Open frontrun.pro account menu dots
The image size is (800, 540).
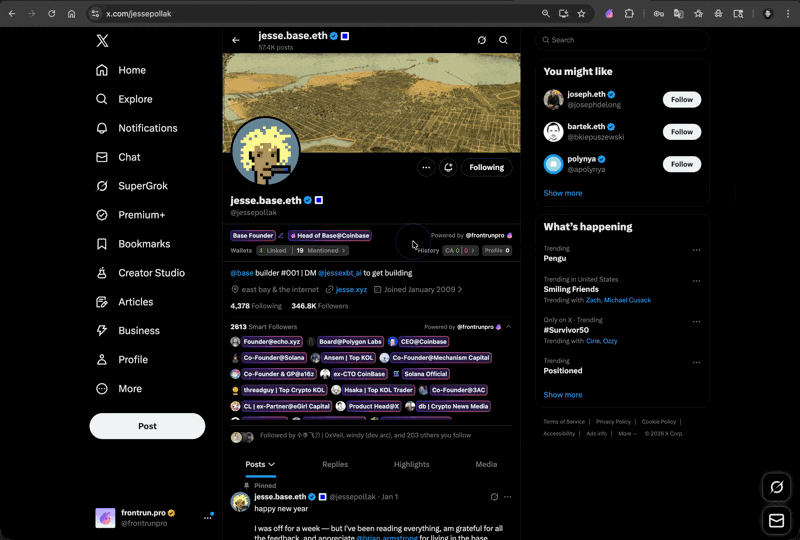208,518
